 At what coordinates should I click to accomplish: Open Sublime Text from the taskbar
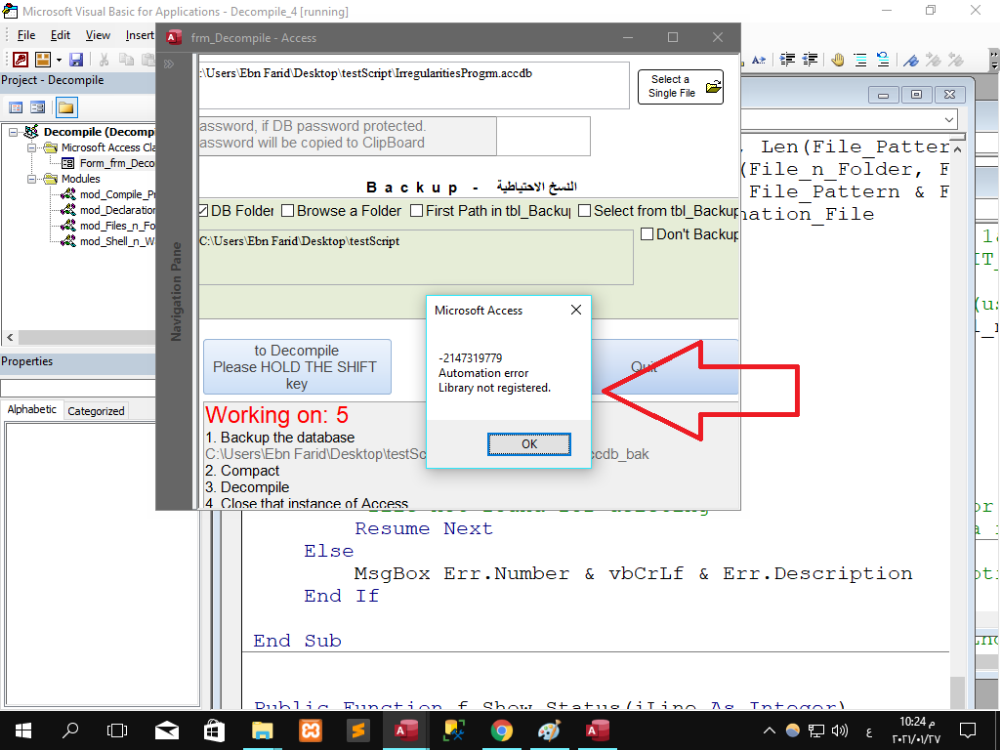(x=358, y=730)
